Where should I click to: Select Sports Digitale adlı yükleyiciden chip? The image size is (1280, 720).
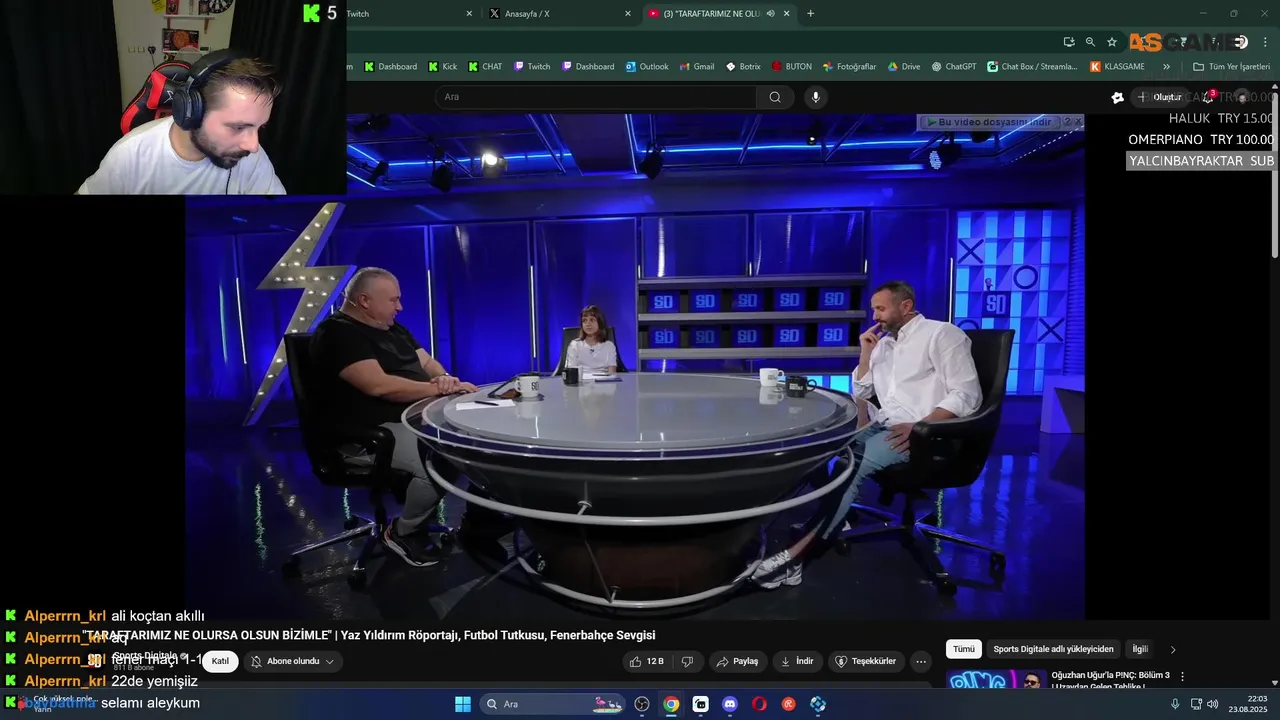[x=1053, y=649]
